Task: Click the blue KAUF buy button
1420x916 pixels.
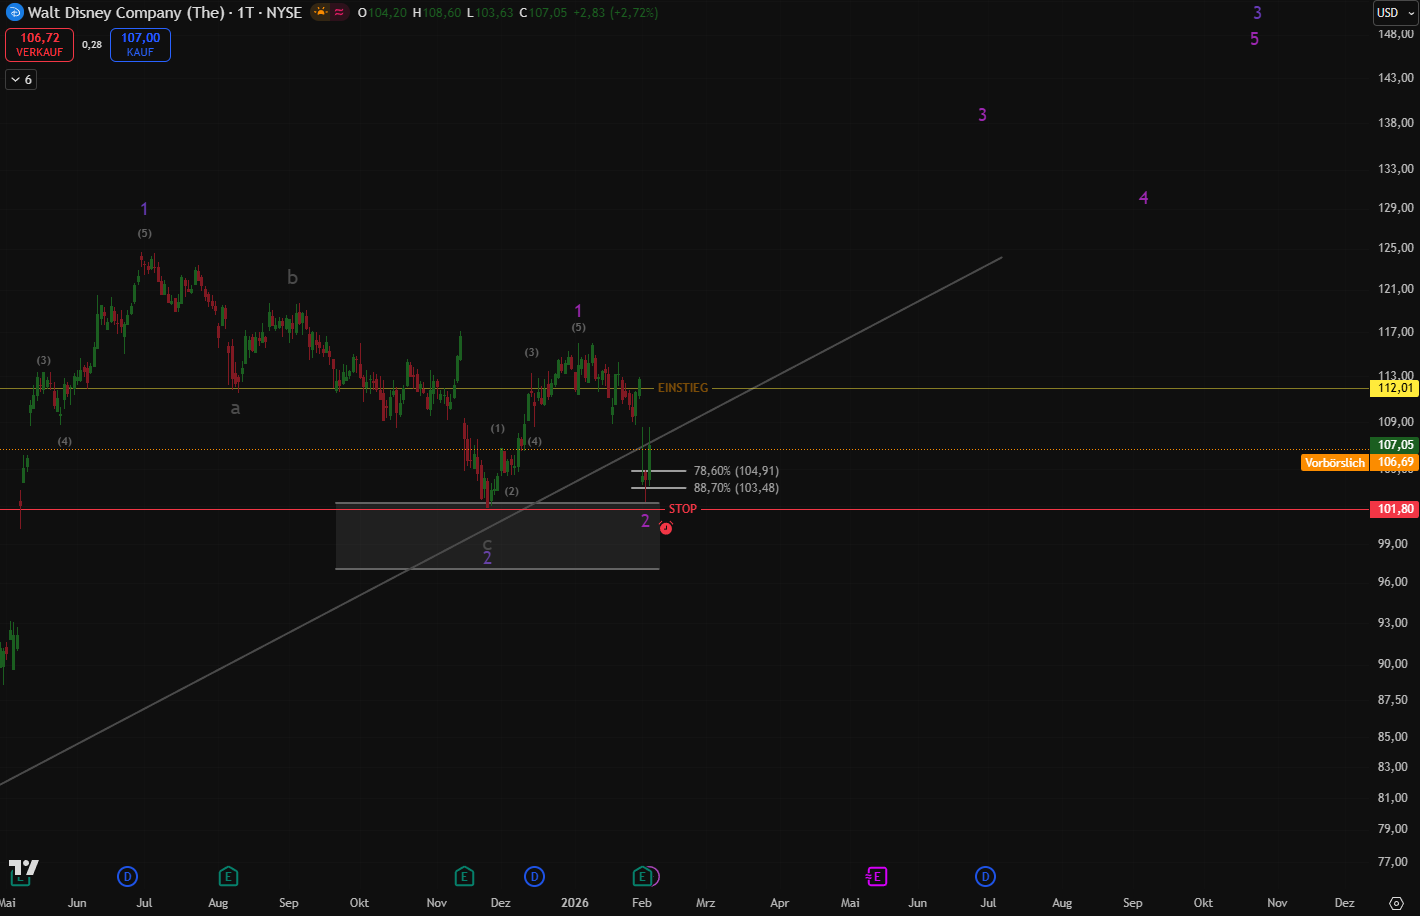Action: [x=140, y=45]
